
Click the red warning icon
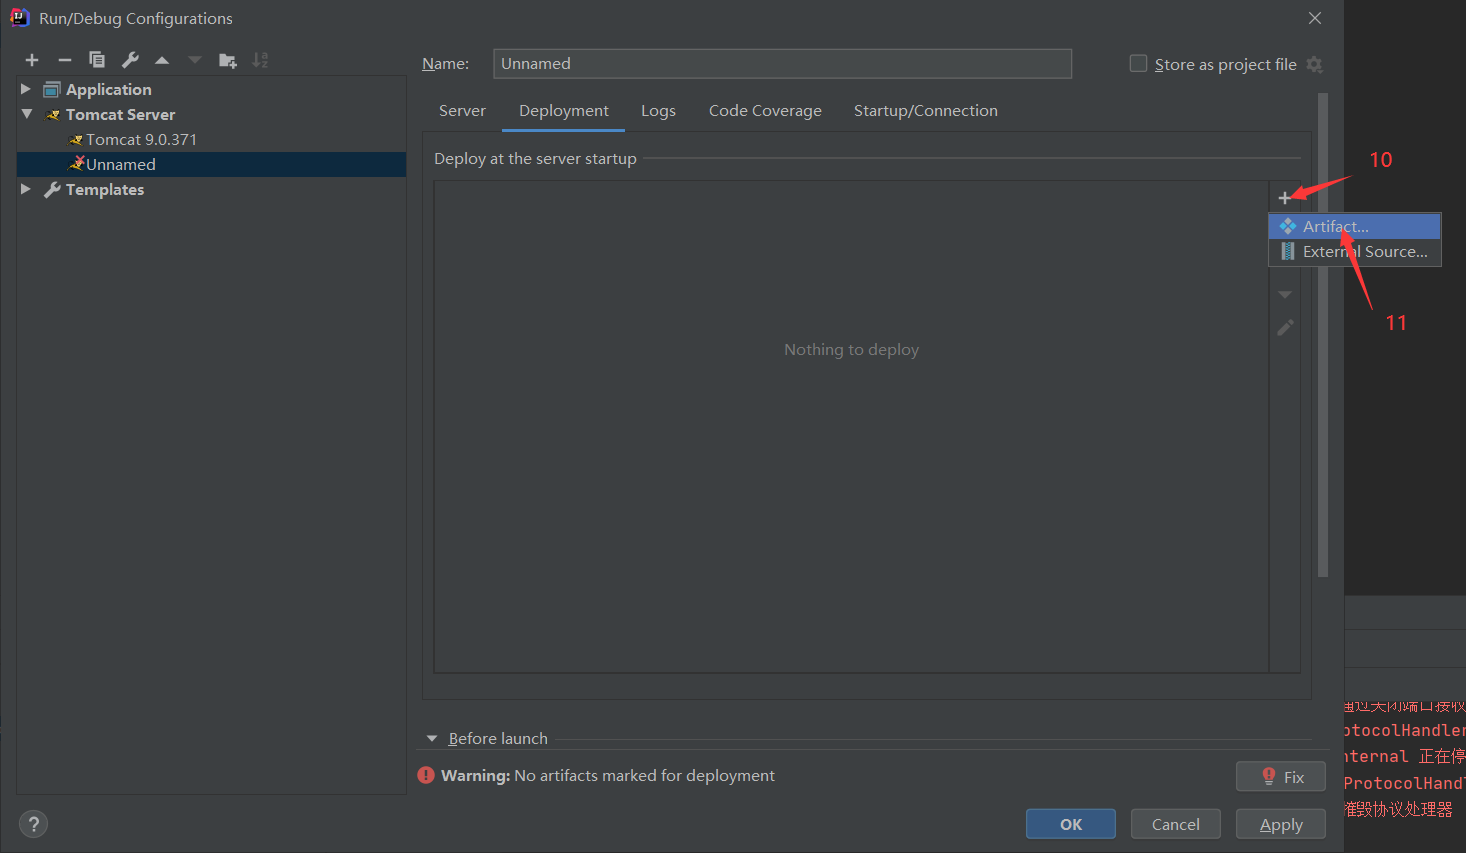pos(426,775)
